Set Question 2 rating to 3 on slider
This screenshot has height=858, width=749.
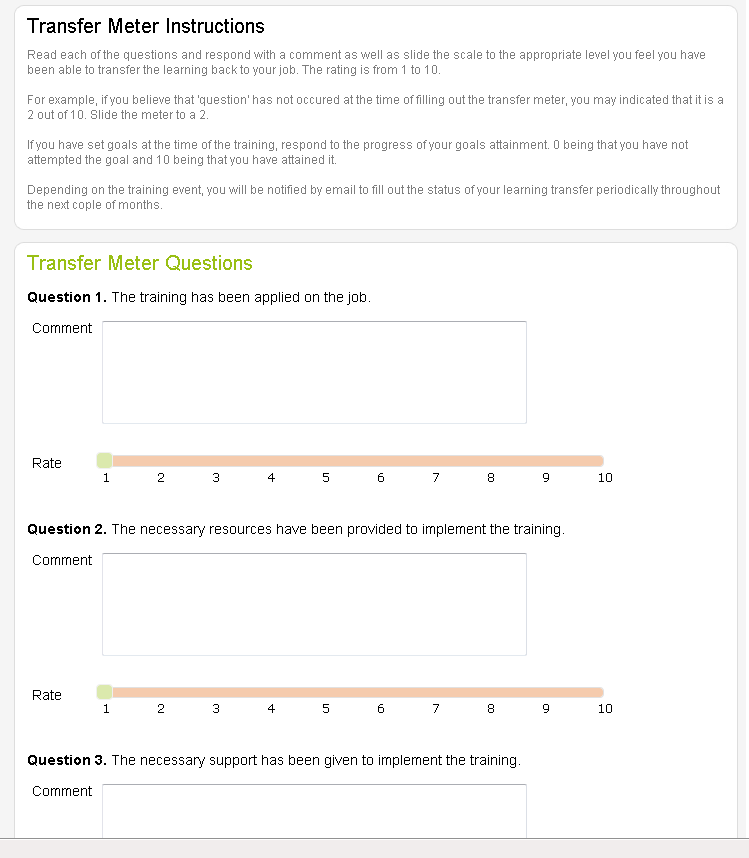(215, 692)
